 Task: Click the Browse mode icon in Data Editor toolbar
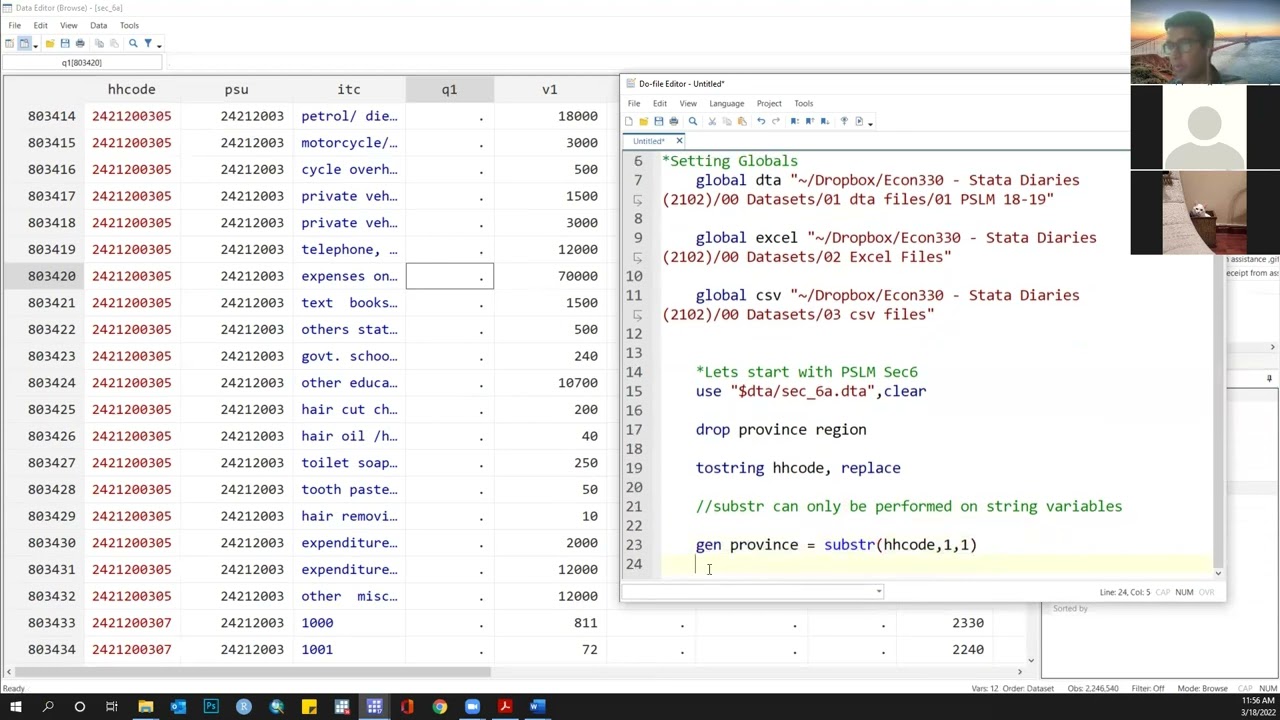click(x=24, y=43)
